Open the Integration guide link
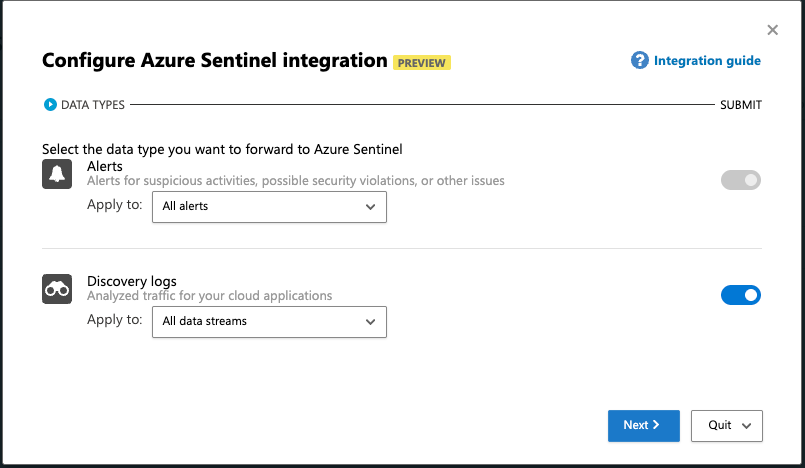 [x=707, y=61]
